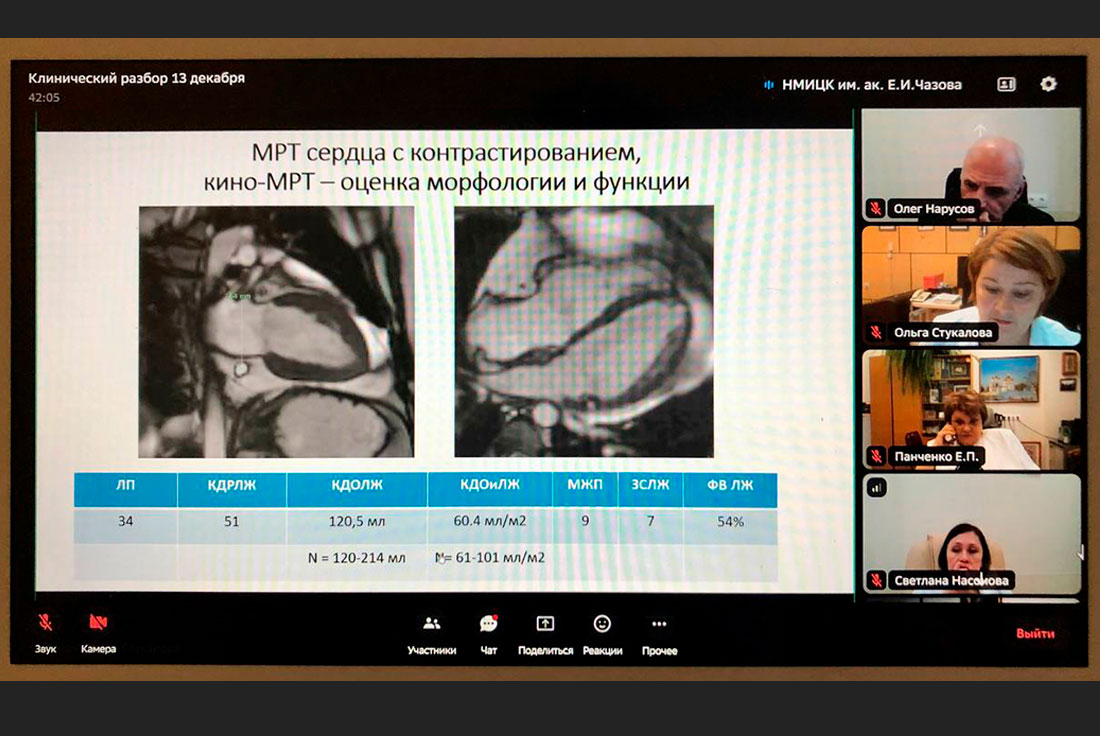This screenshot has height=736, width=1100.
Task: Click the name label Светлана Насонова
Action: [951, 580]
